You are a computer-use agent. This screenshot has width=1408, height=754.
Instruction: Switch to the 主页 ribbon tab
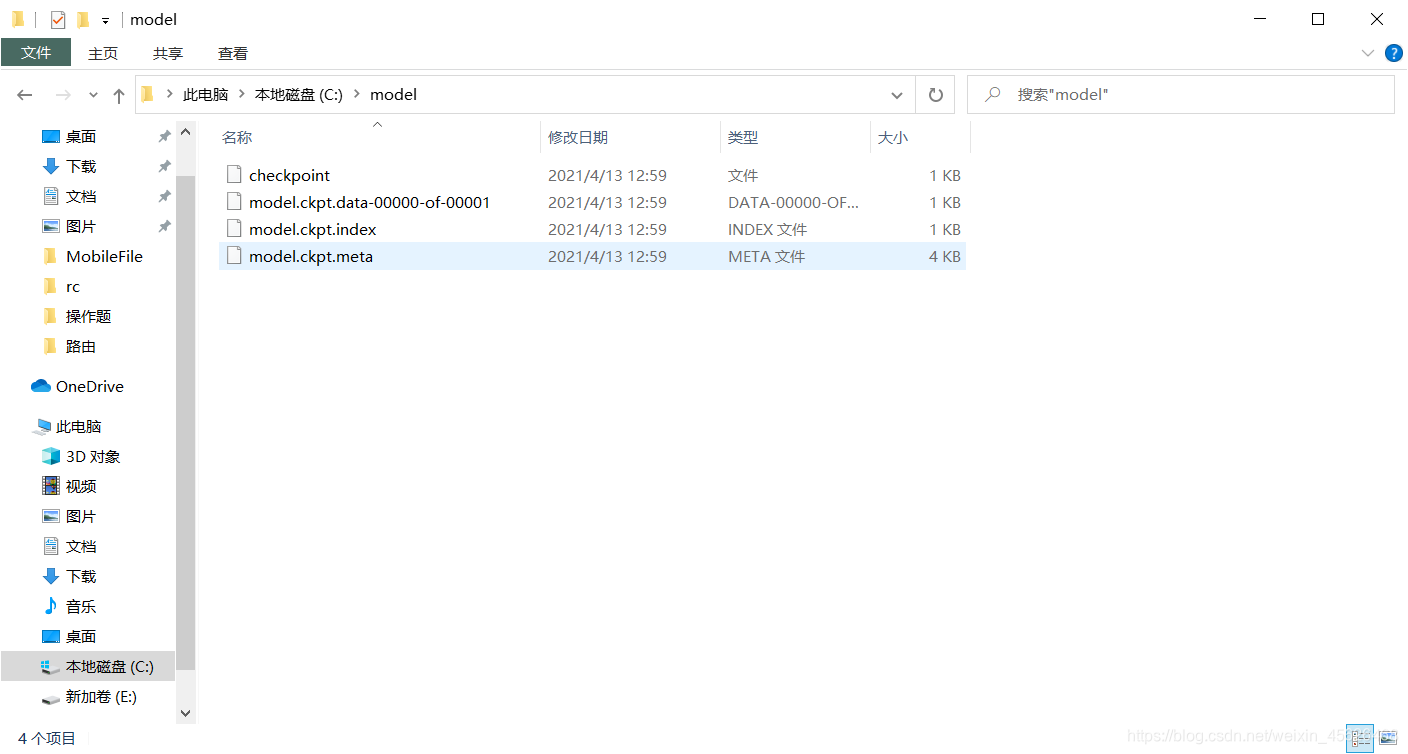103,53
